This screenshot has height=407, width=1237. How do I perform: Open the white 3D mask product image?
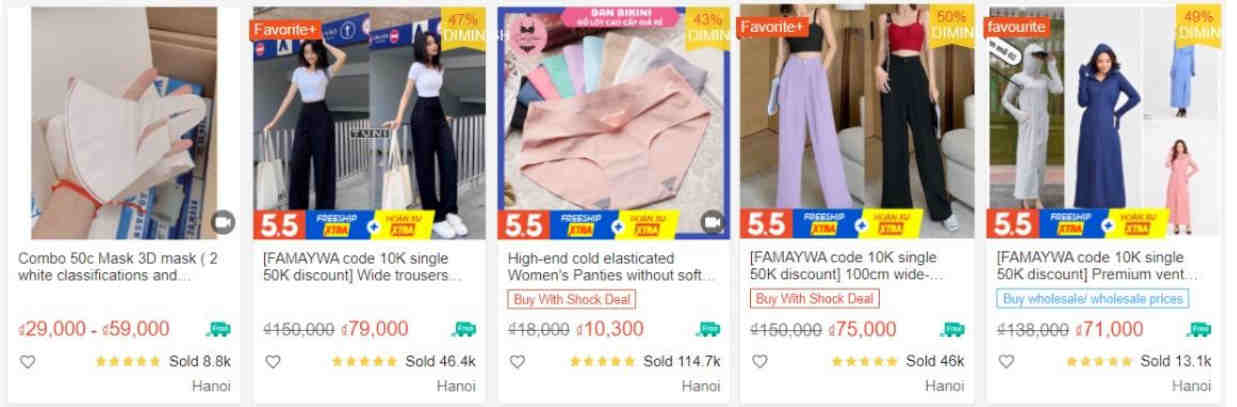click(124, 123)
